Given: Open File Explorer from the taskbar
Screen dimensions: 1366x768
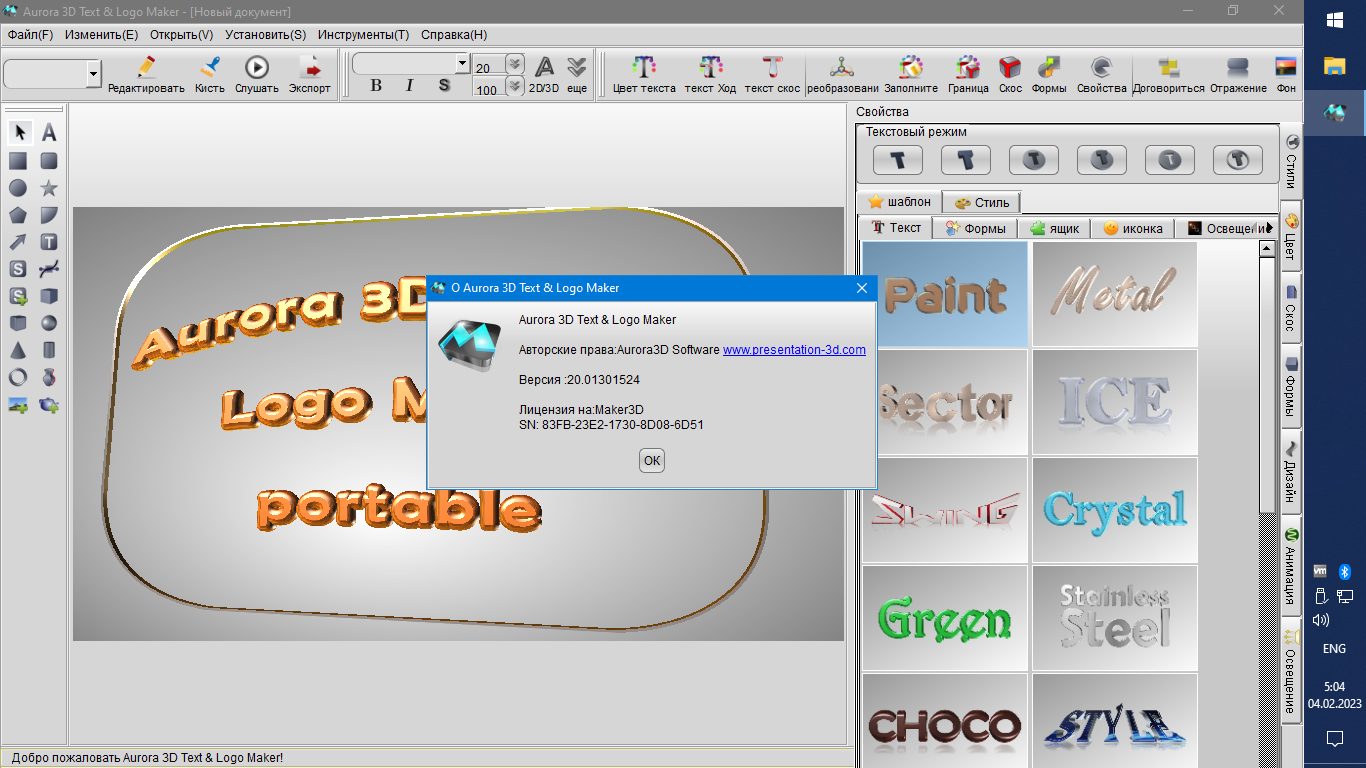Looking at the screenshot, I should 1334,66.
